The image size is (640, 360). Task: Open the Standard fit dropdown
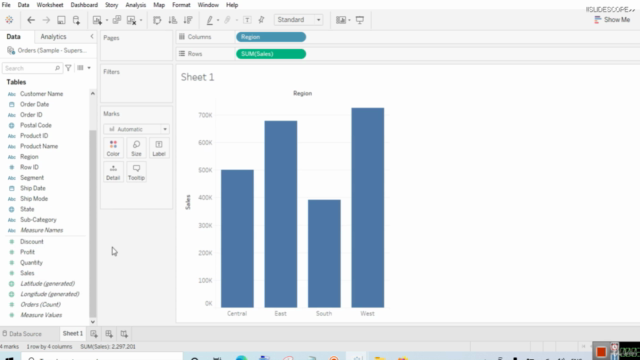pos(298,20)
